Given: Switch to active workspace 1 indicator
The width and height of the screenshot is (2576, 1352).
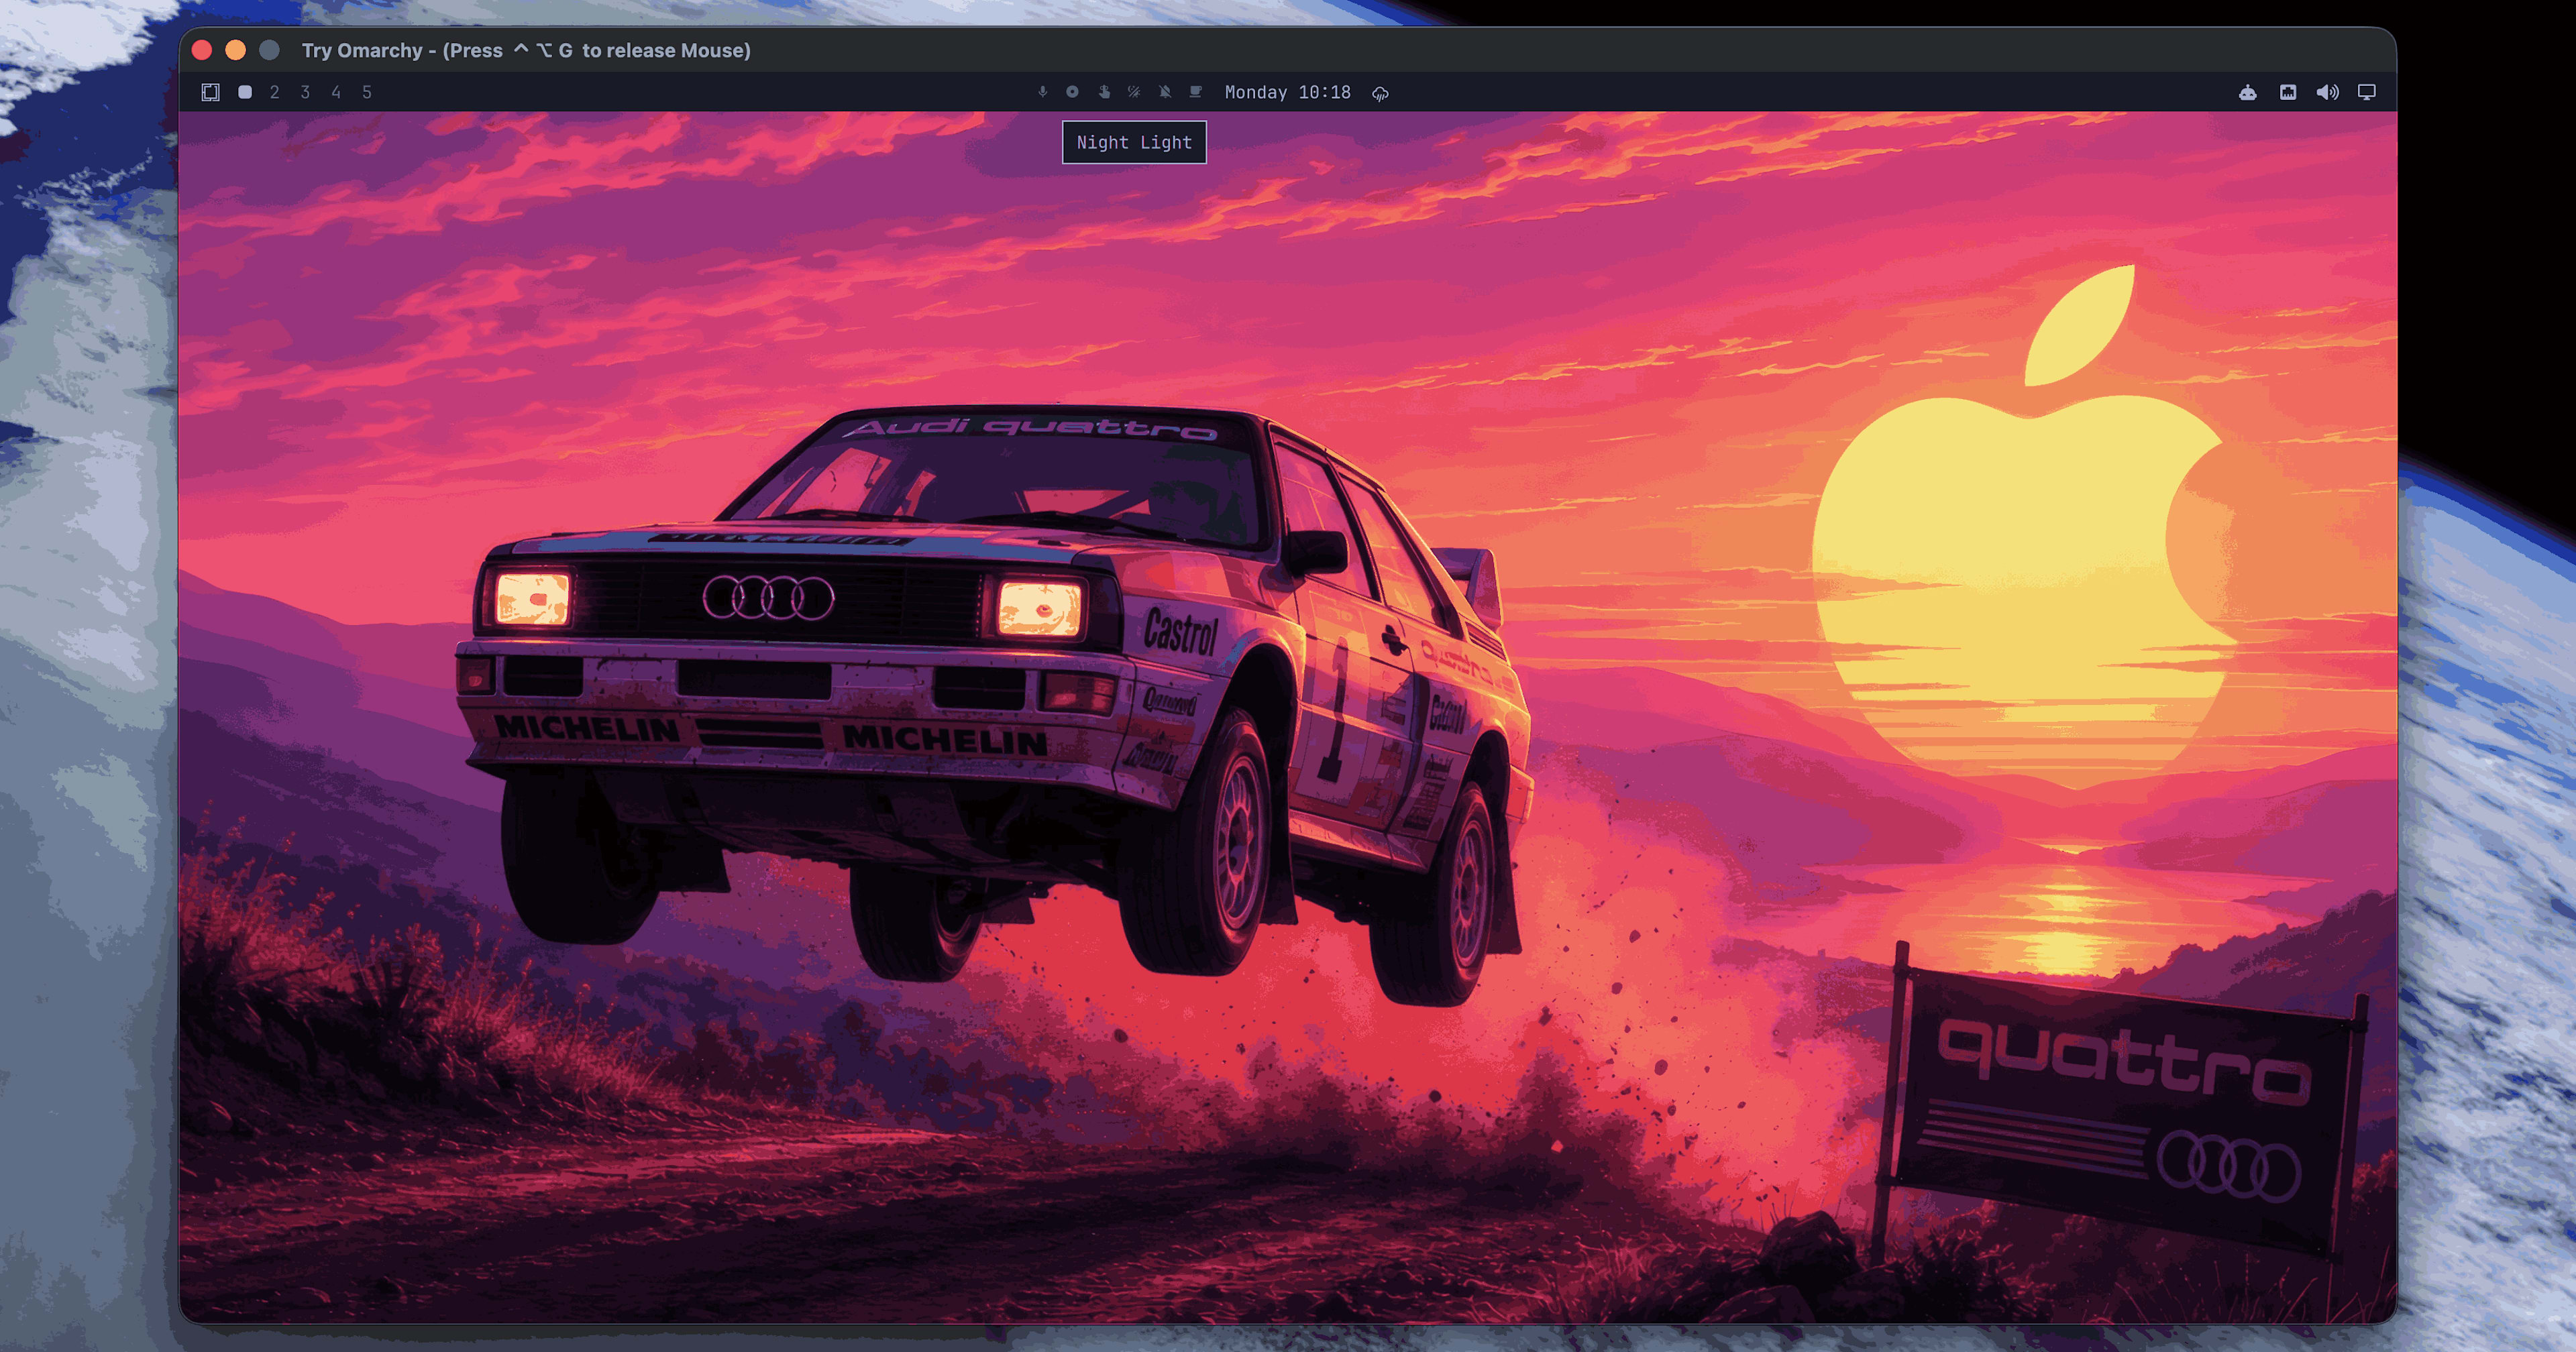Looking at the screenshot, I should click(x=245, y=92).
